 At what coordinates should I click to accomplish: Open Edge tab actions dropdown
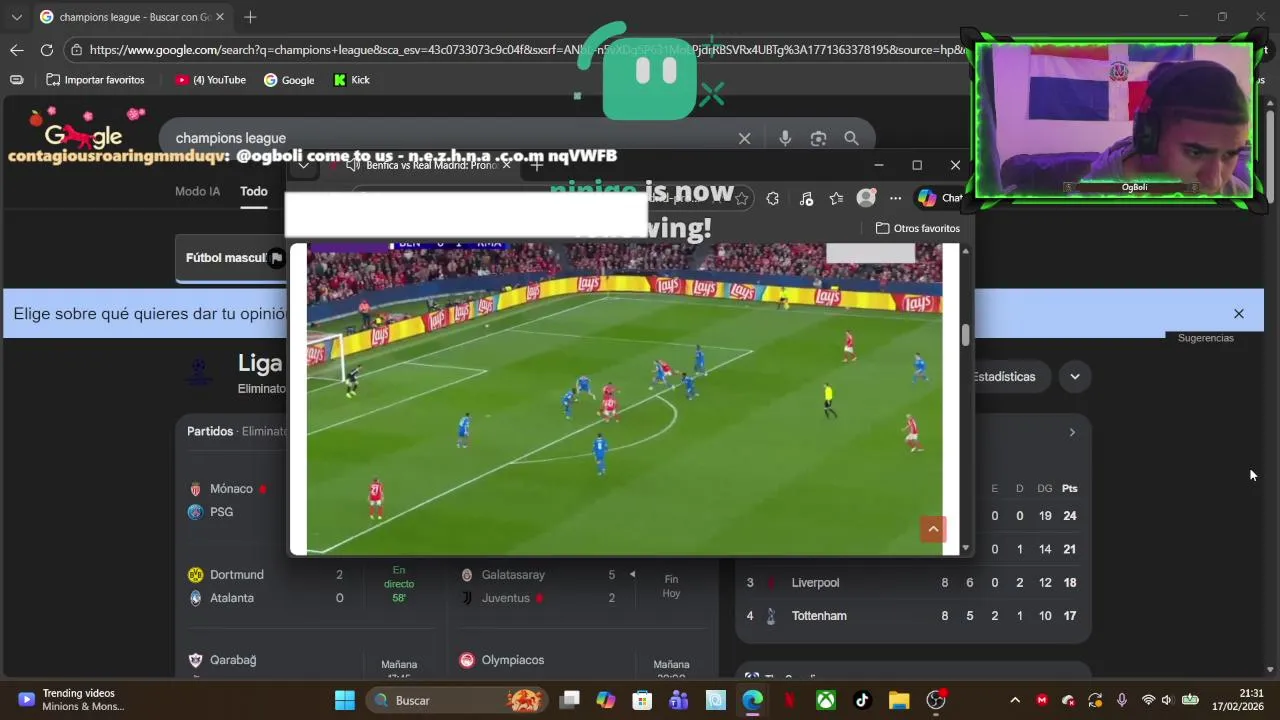pyautogui.click(x=303, y=165)
